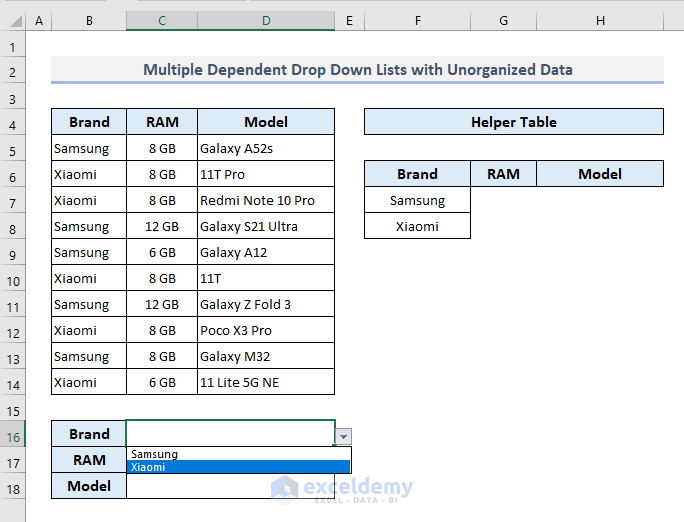This screenshot has width=684, height=522.
Task: Select the helper table Samsung cell
Action: [417, 200]
